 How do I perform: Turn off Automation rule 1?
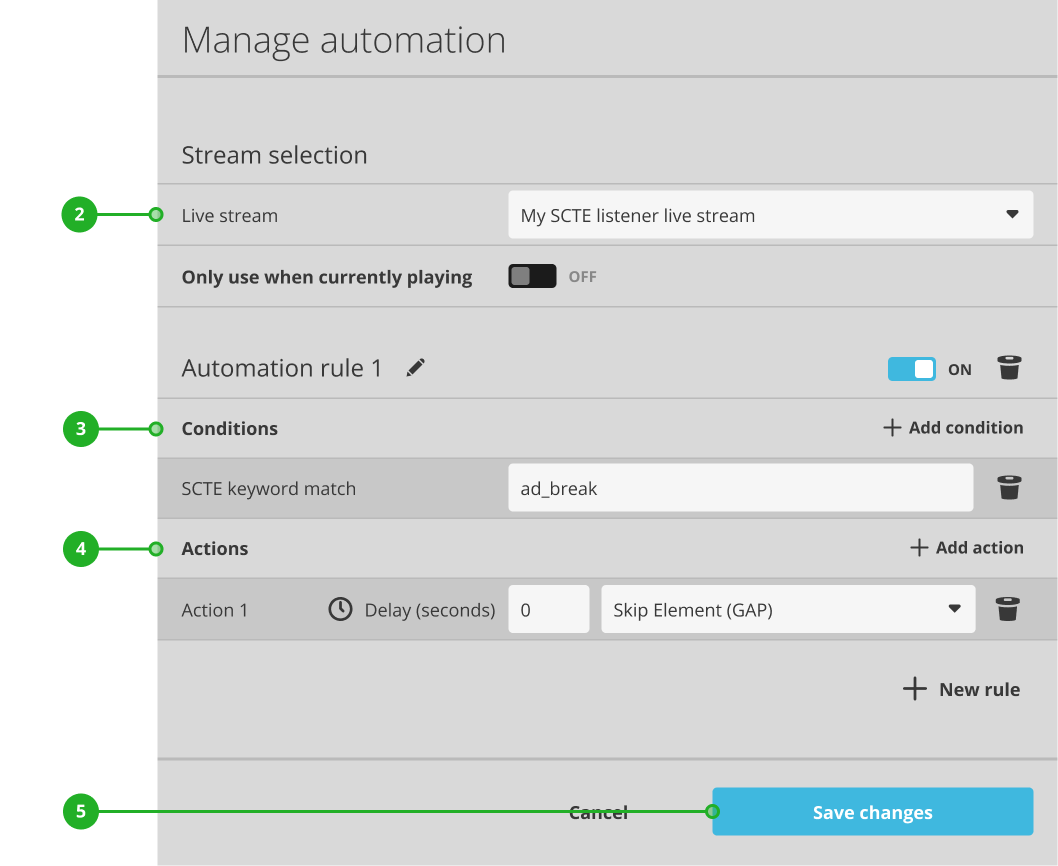[911, 368]
